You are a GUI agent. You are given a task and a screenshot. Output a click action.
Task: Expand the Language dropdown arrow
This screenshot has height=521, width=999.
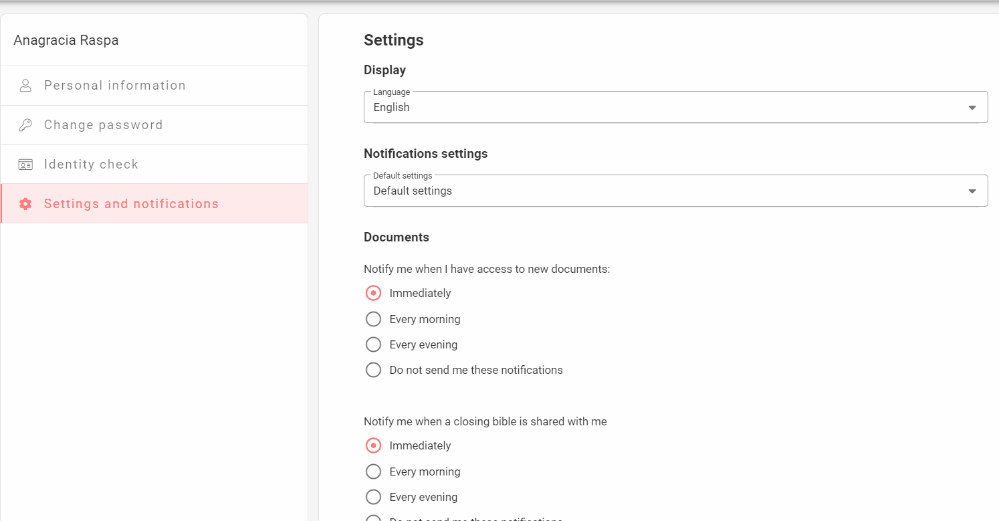[972, 108]
